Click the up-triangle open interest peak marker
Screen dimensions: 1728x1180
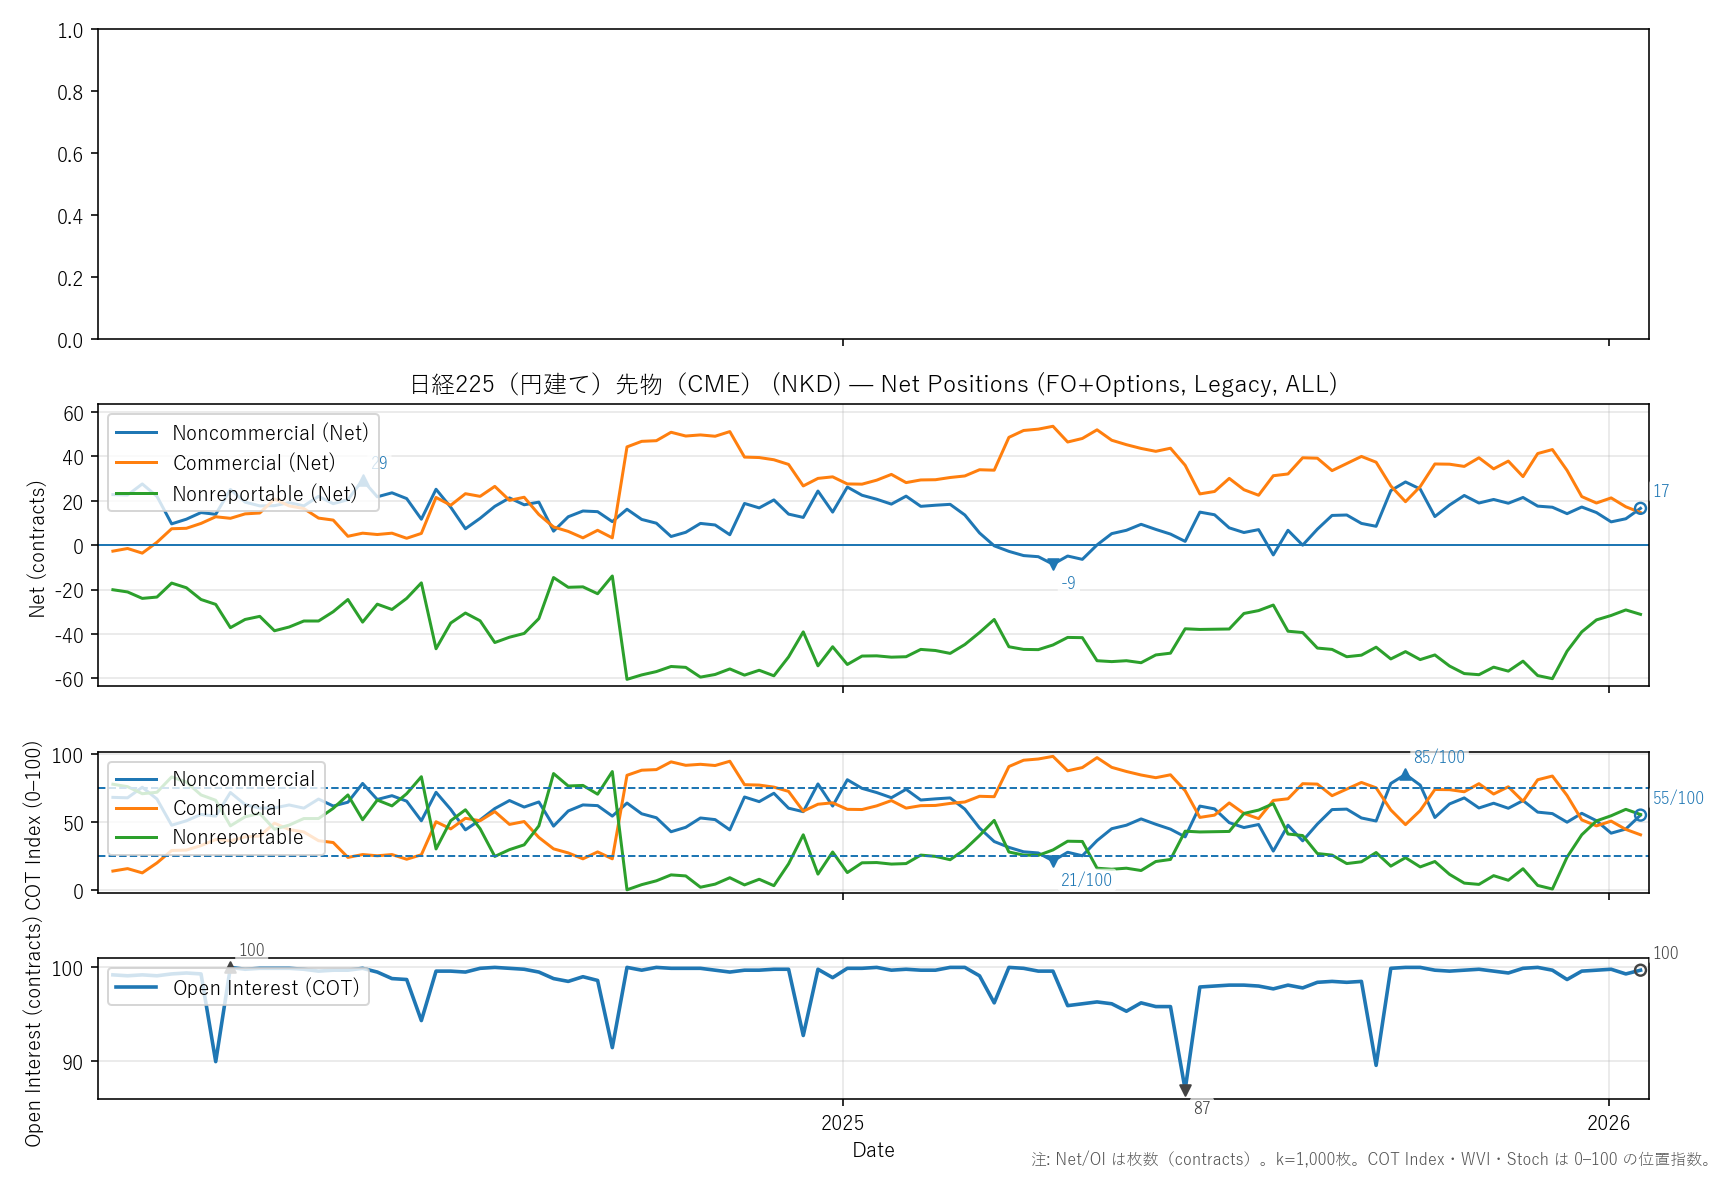coord(231,967)
